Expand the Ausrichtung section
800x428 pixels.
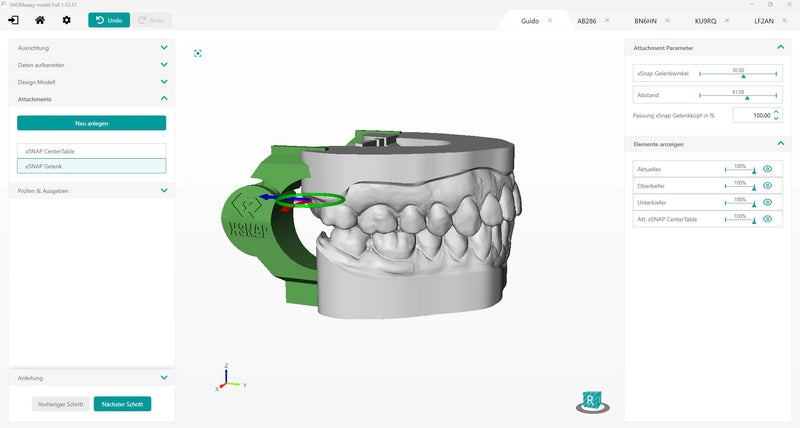pyautogui.click(x=91, y=48)
